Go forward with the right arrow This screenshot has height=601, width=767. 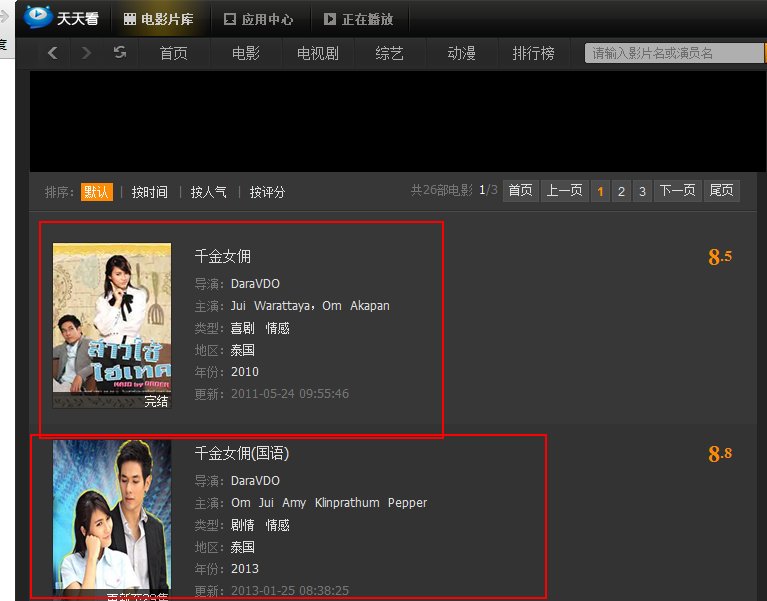pyautogui.click(x=86, y=53)
